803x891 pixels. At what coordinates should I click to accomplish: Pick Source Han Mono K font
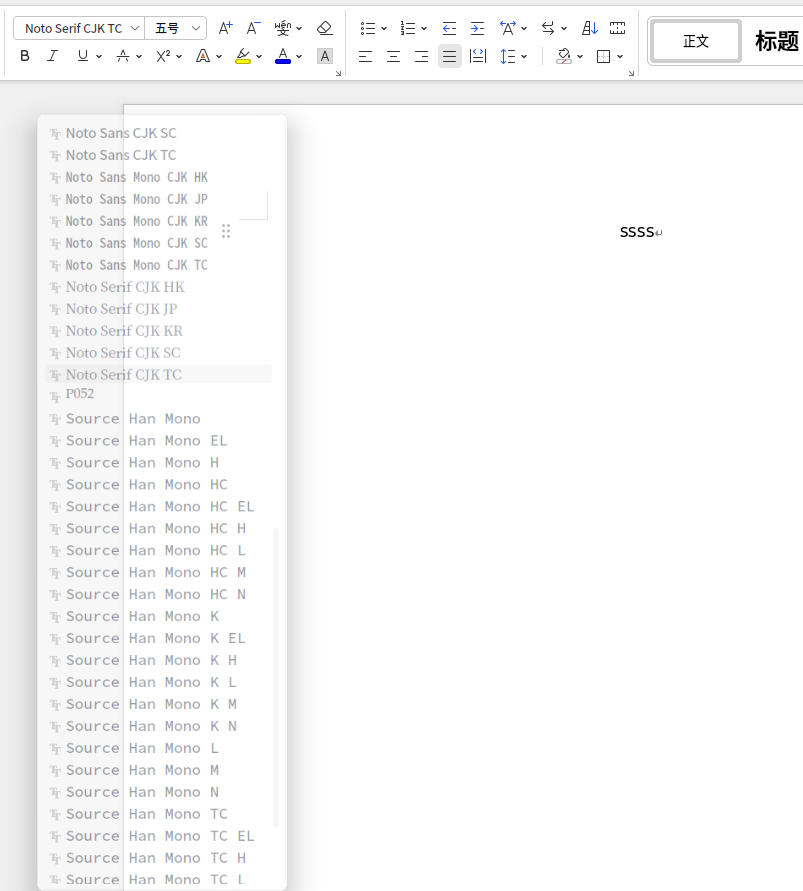click(159, 616)
